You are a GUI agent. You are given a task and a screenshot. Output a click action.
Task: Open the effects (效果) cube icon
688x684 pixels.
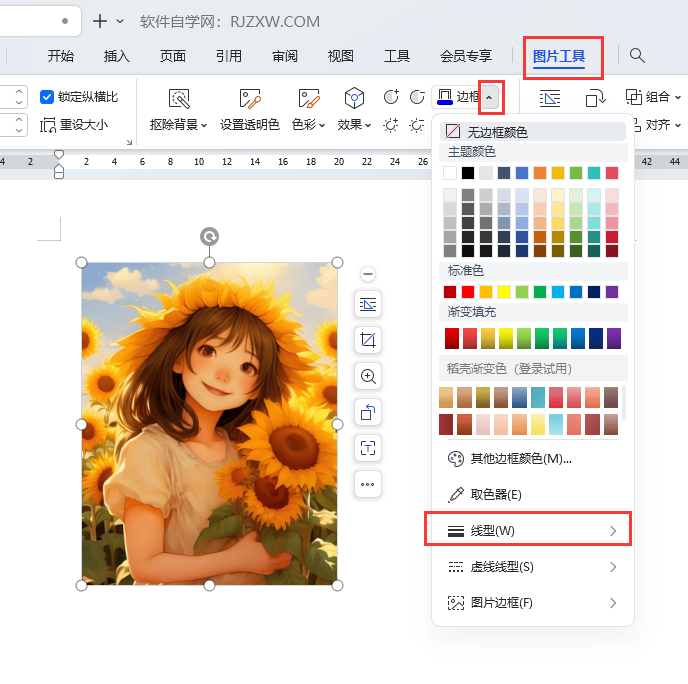click(x=354, y=98)
